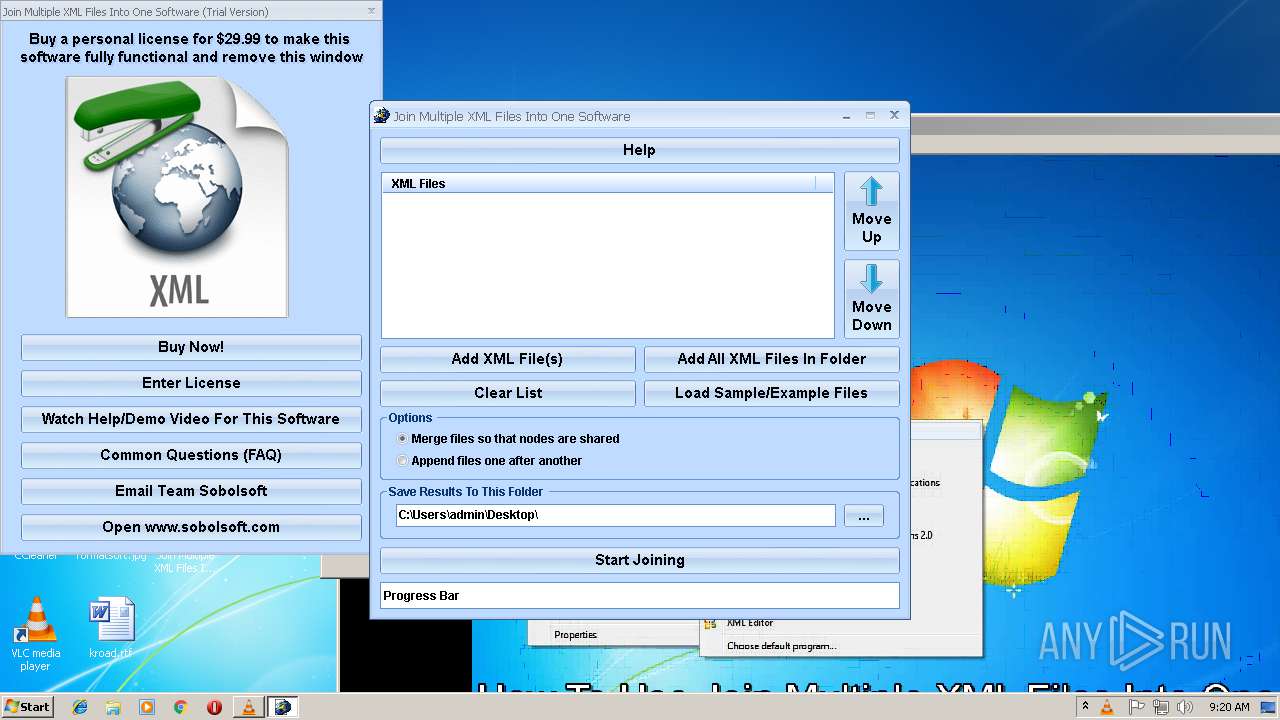Select XML Editor in the context menu

pyautogui.click(x=750, y=623)
